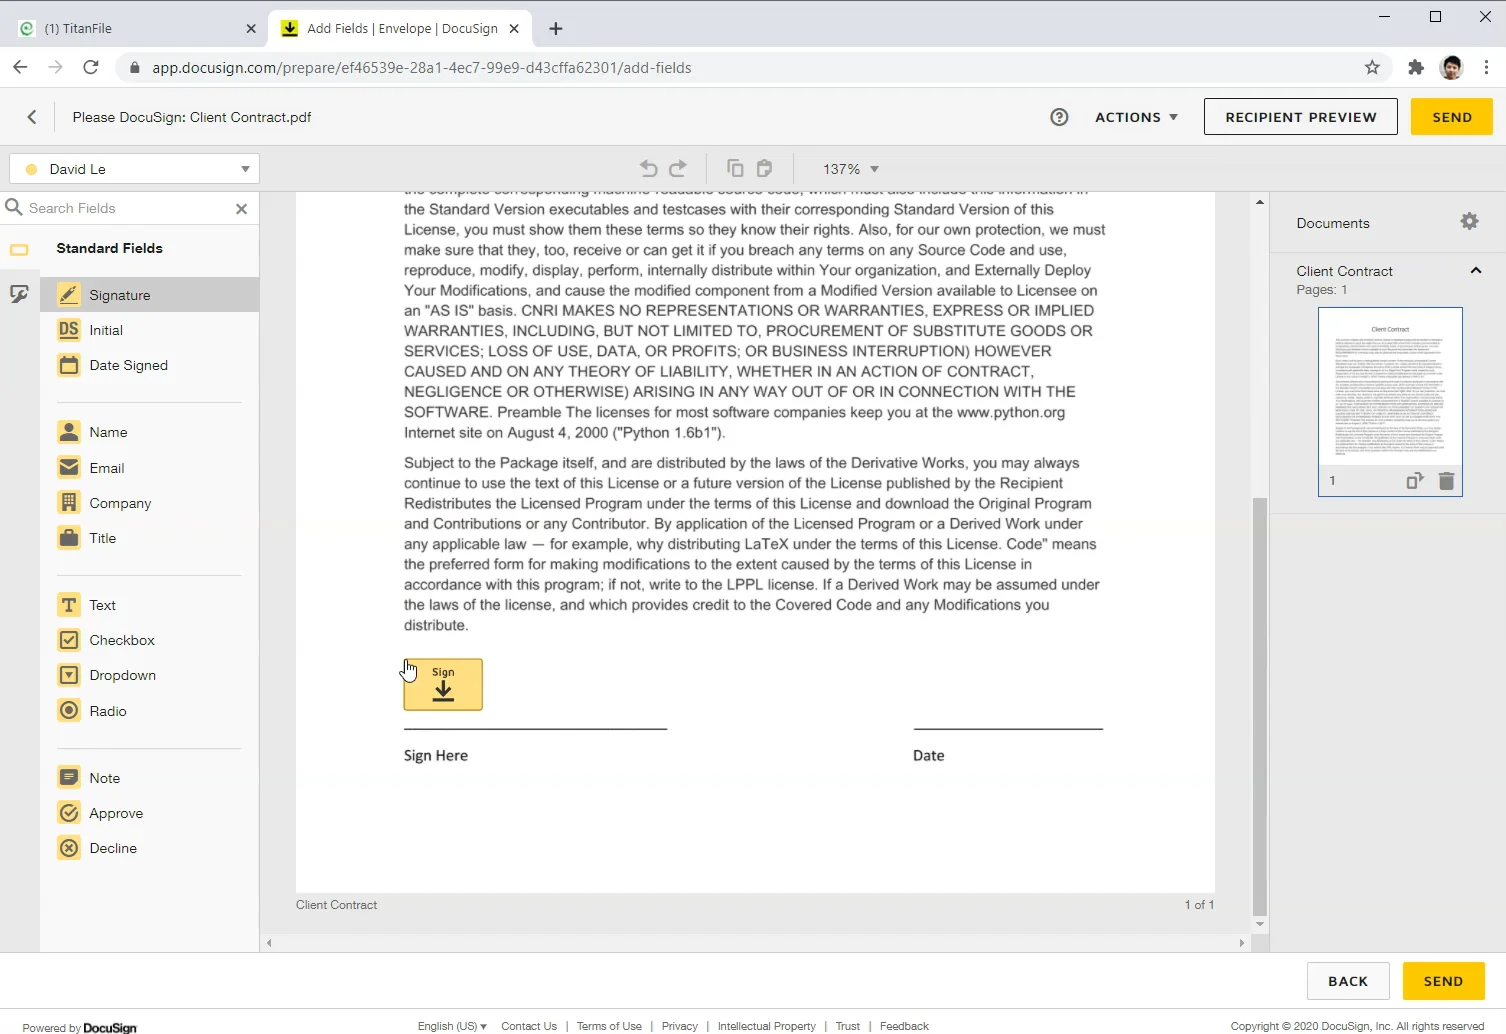Click the redo arrow in toolbar

678,169
